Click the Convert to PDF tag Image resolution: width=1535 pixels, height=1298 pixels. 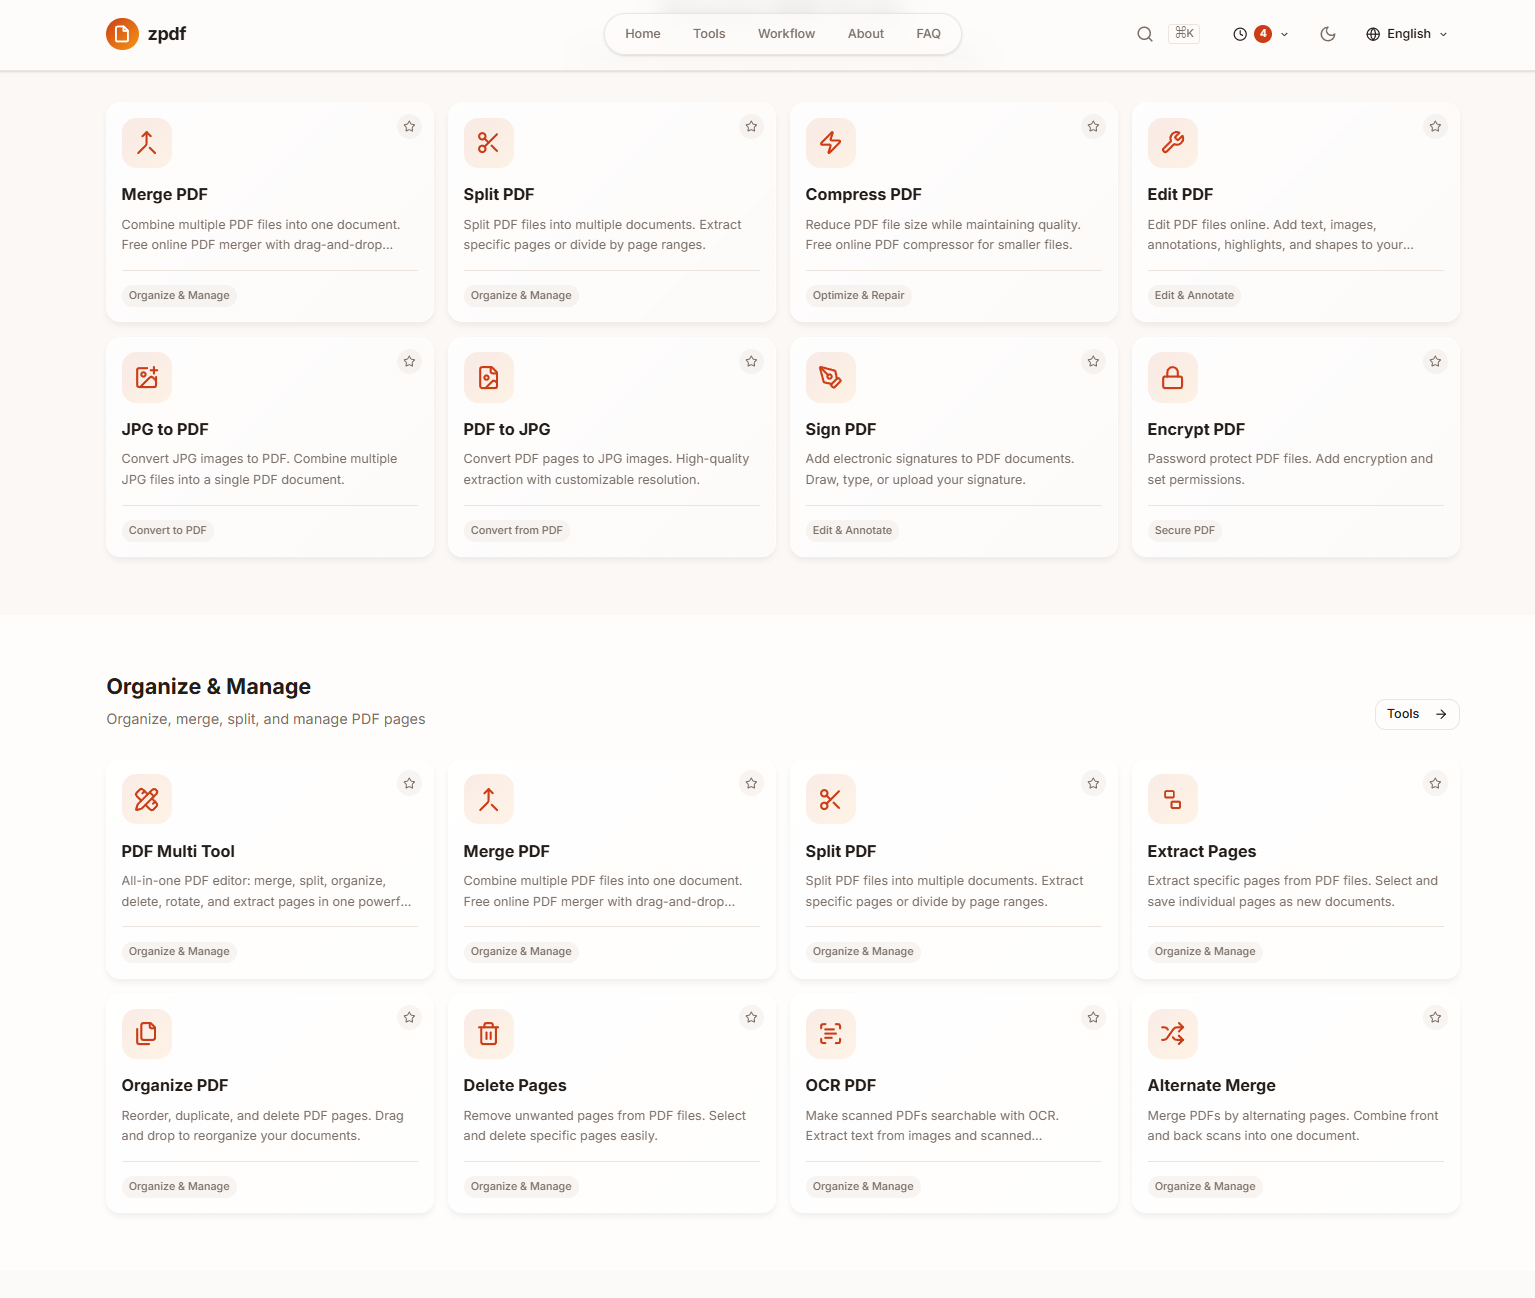click(x=168, y=530)
